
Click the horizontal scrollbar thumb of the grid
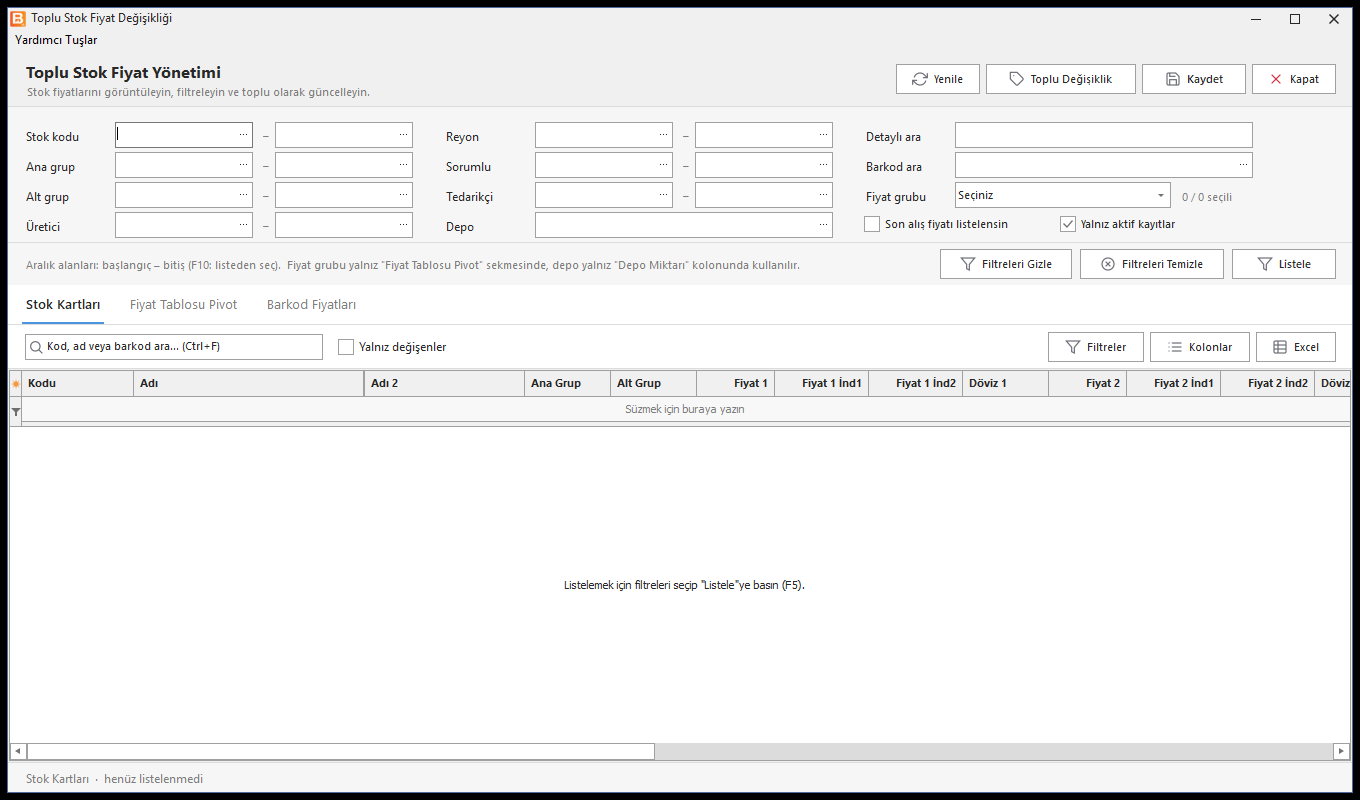click(341, 751)
